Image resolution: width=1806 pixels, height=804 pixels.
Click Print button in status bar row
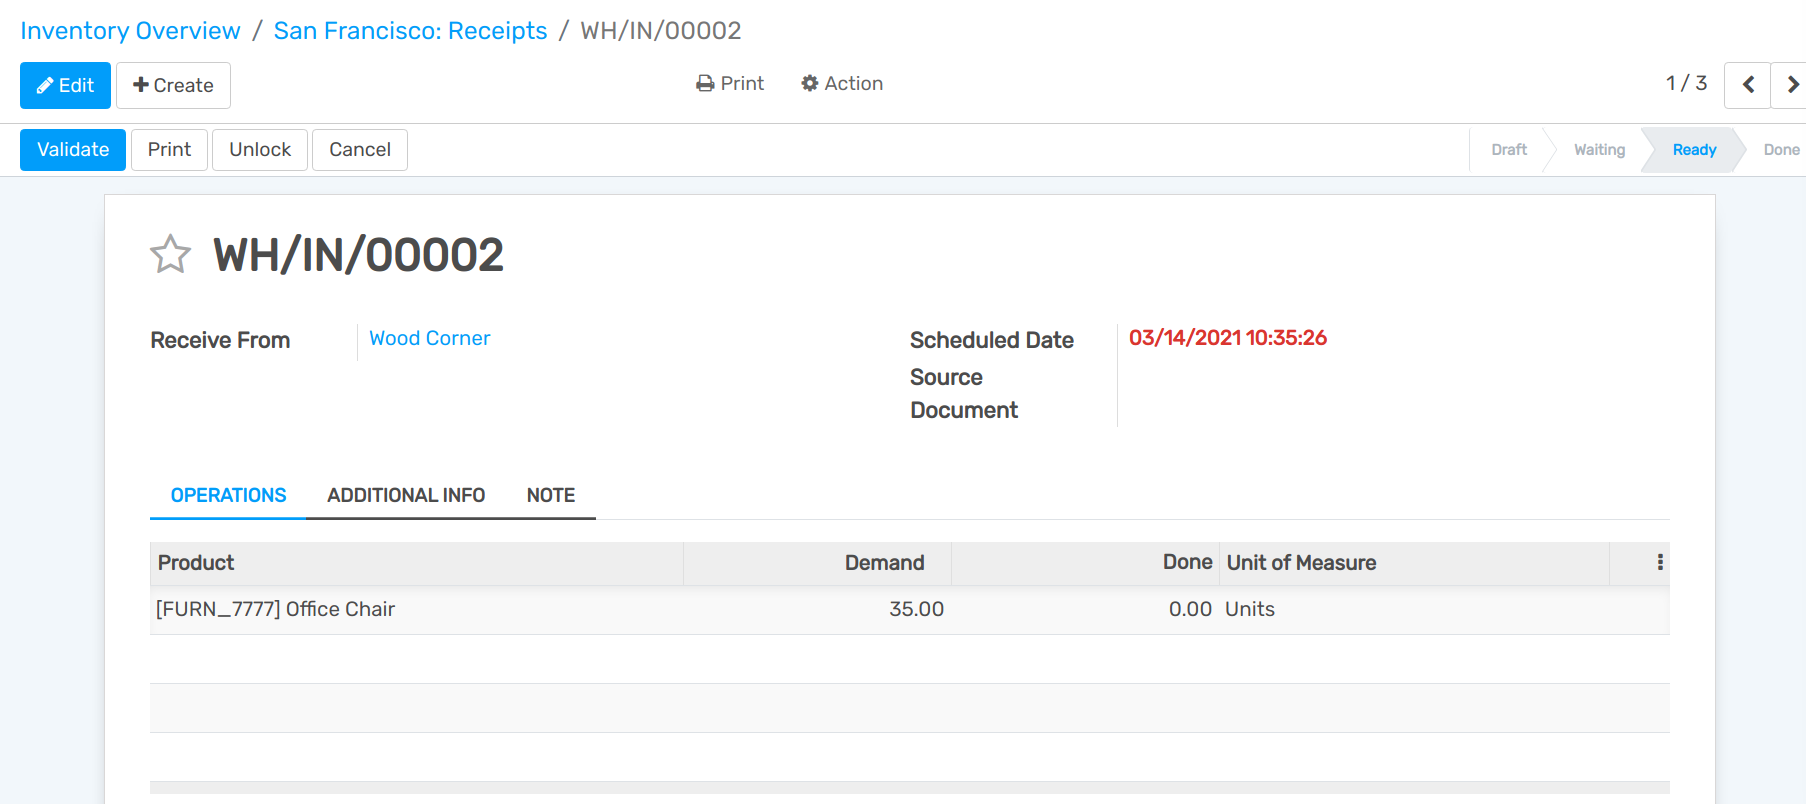click(169, 150)
